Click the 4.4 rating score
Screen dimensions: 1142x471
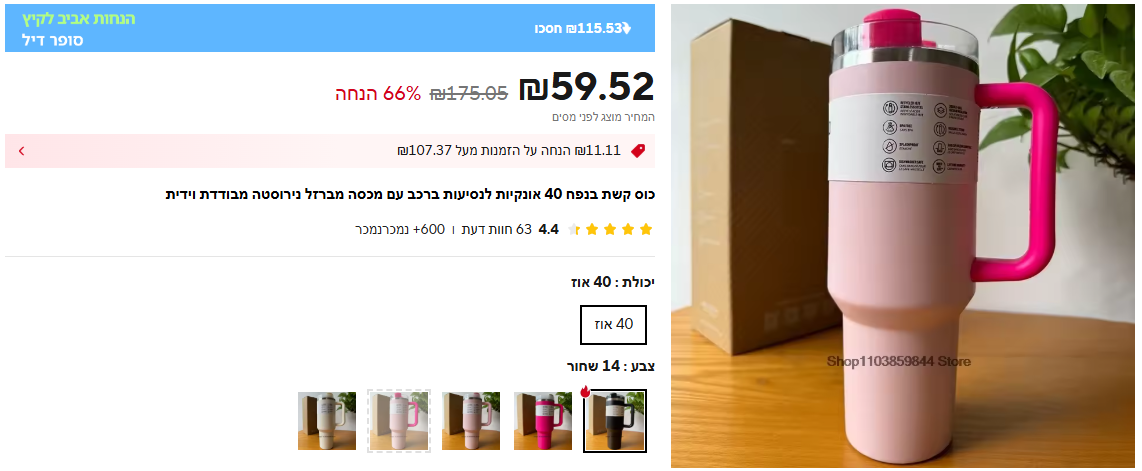(548, 230)
